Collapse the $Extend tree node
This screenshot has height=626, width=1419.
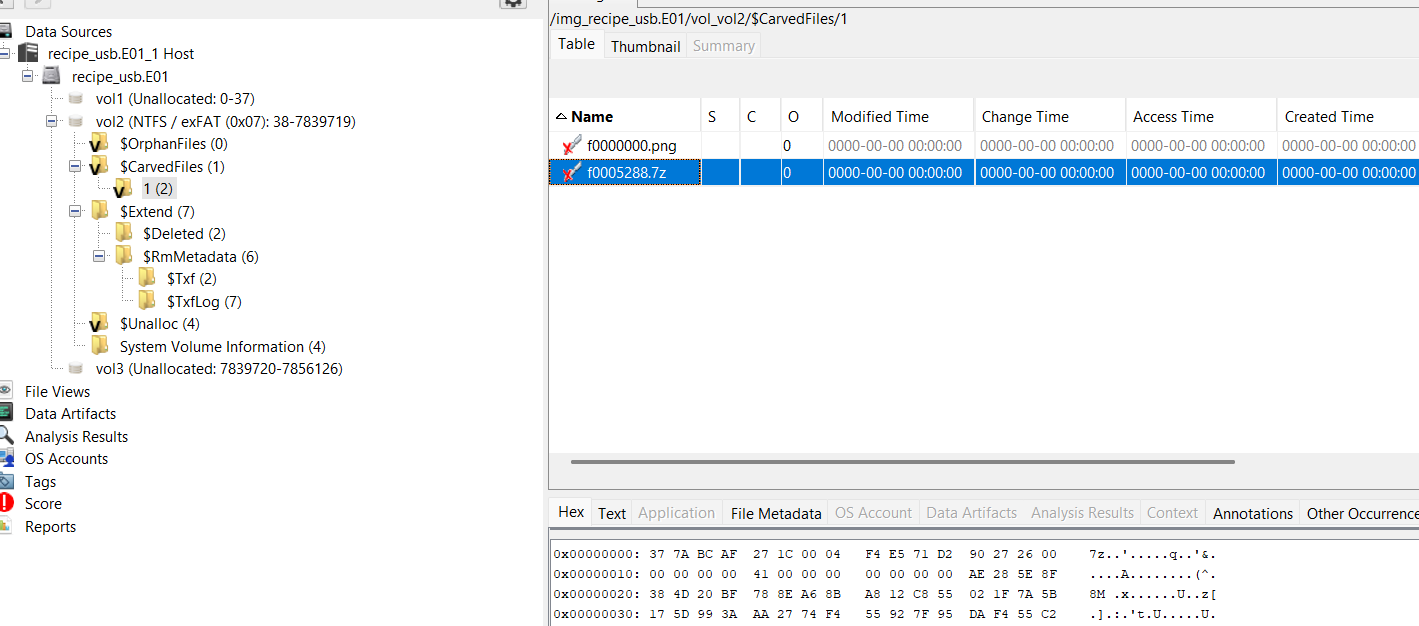pos(74,211)
